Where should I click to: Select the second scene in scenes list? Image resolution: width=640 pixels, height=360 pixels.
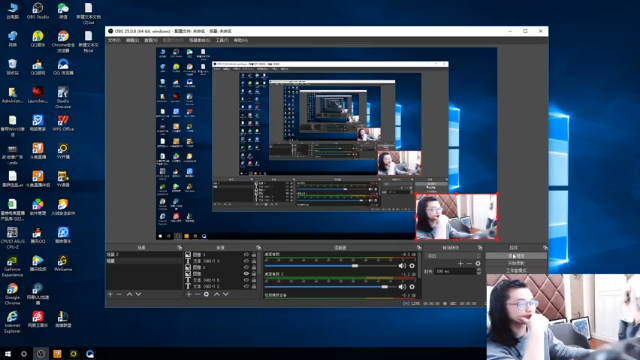144,261
